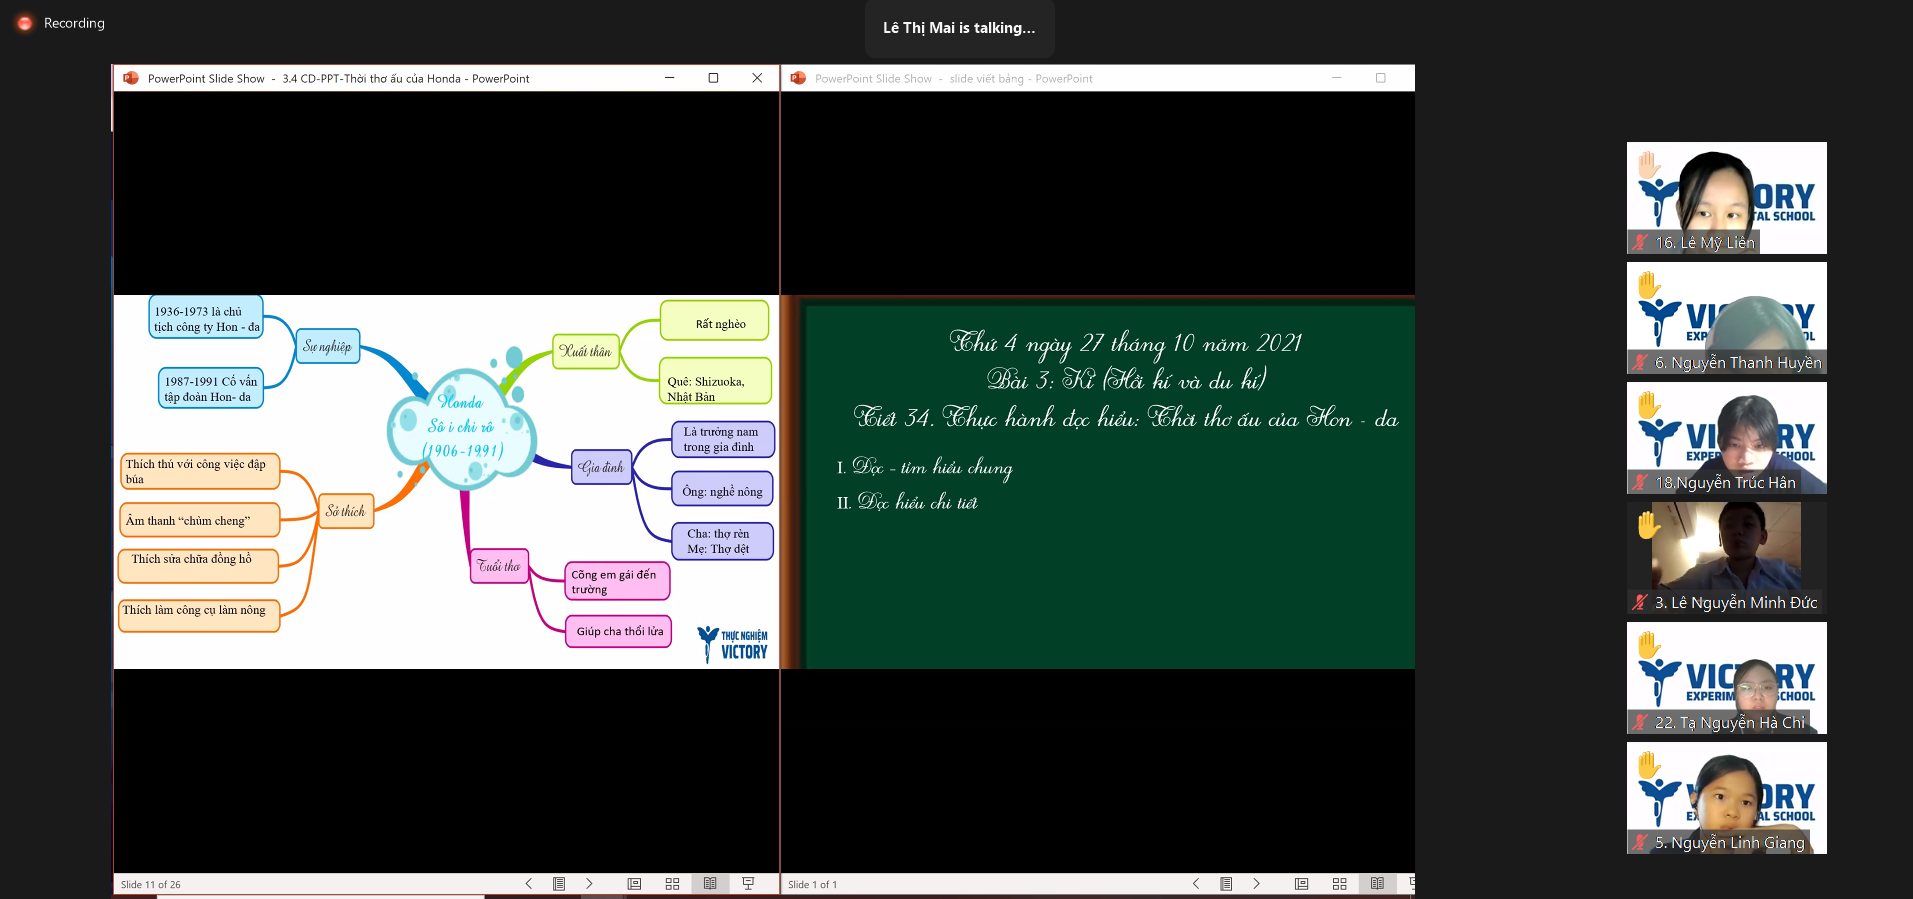Start Slide Show from Honda window status bar
This screenshot has width=1913, height=899.
click(x=748, y=884)
